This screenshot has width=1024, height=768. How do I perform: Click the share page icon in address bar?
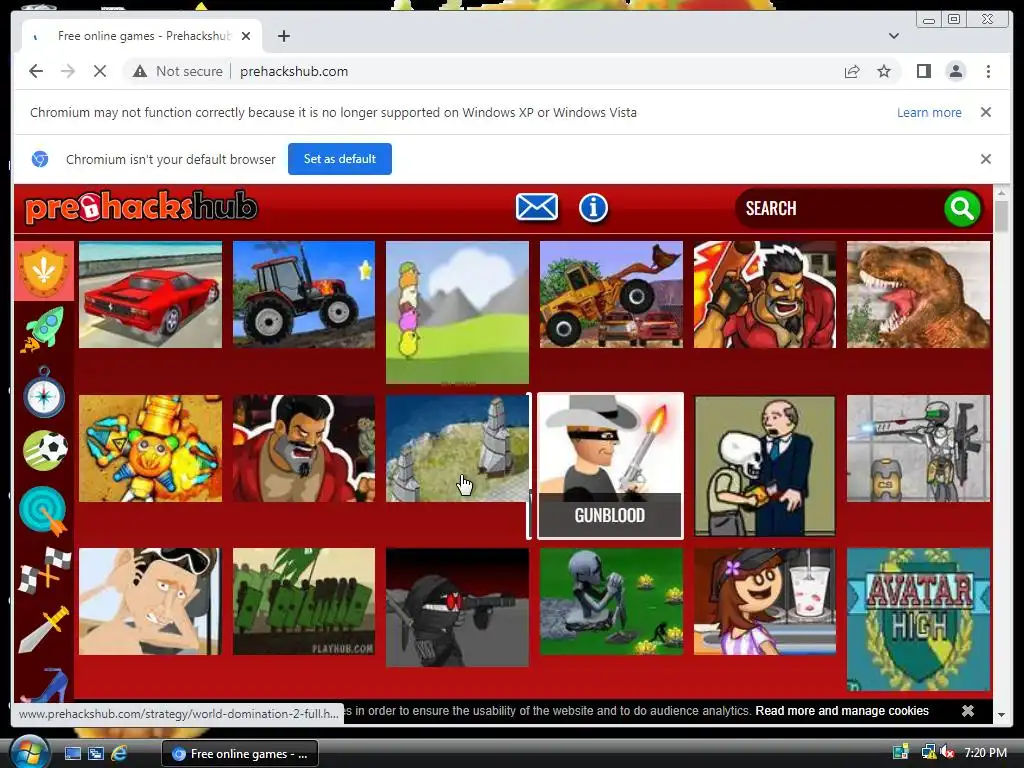point(852,71)
